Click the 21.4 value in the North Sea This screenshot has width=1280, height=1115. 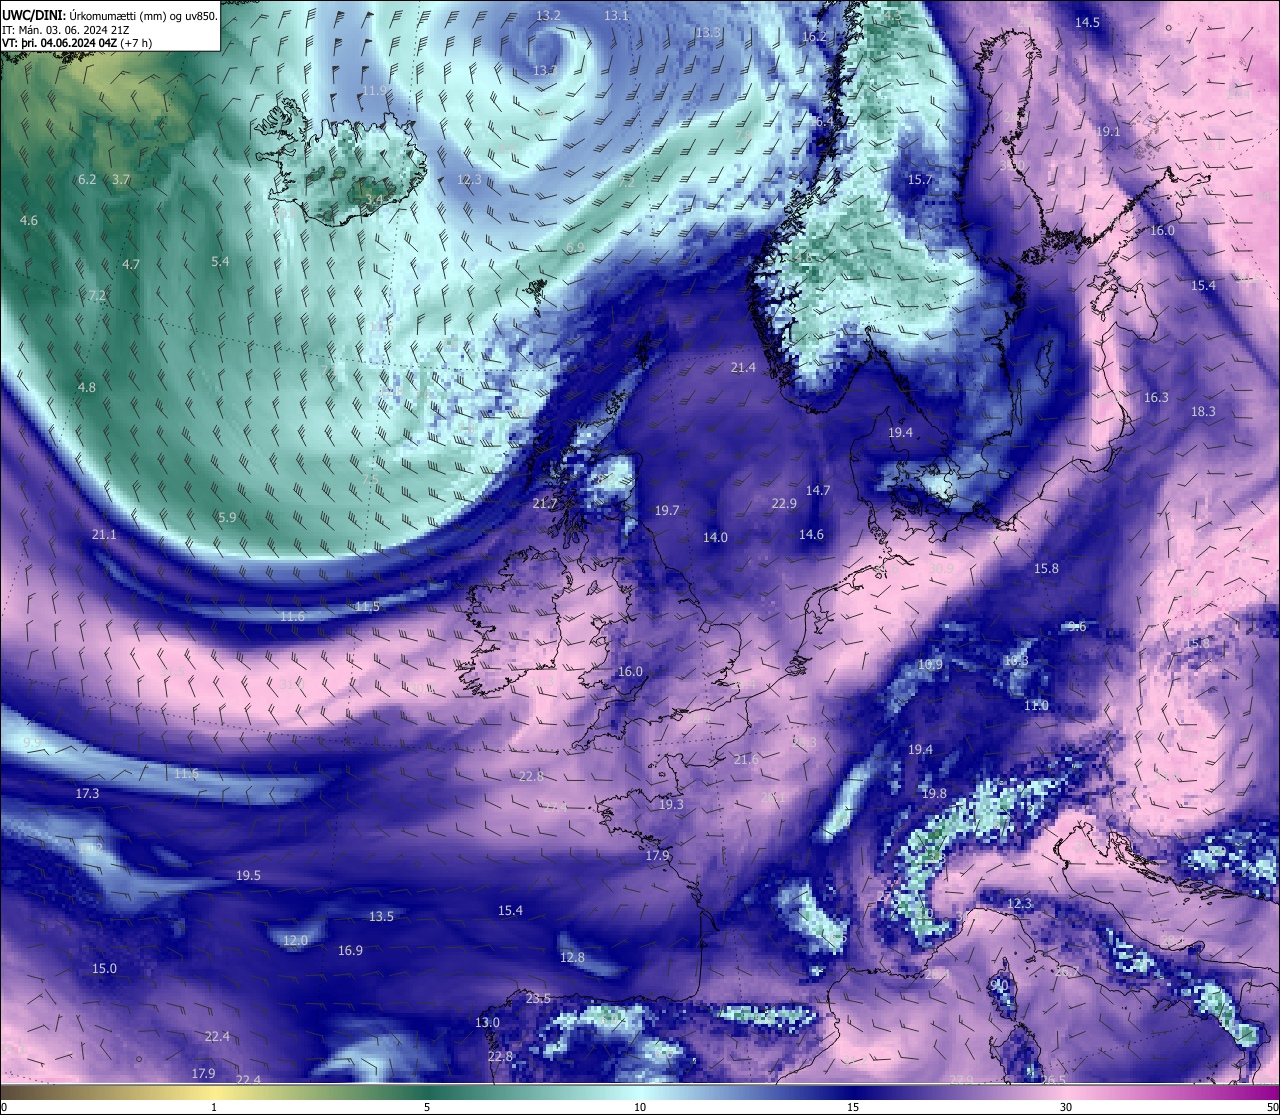(743, 367)
